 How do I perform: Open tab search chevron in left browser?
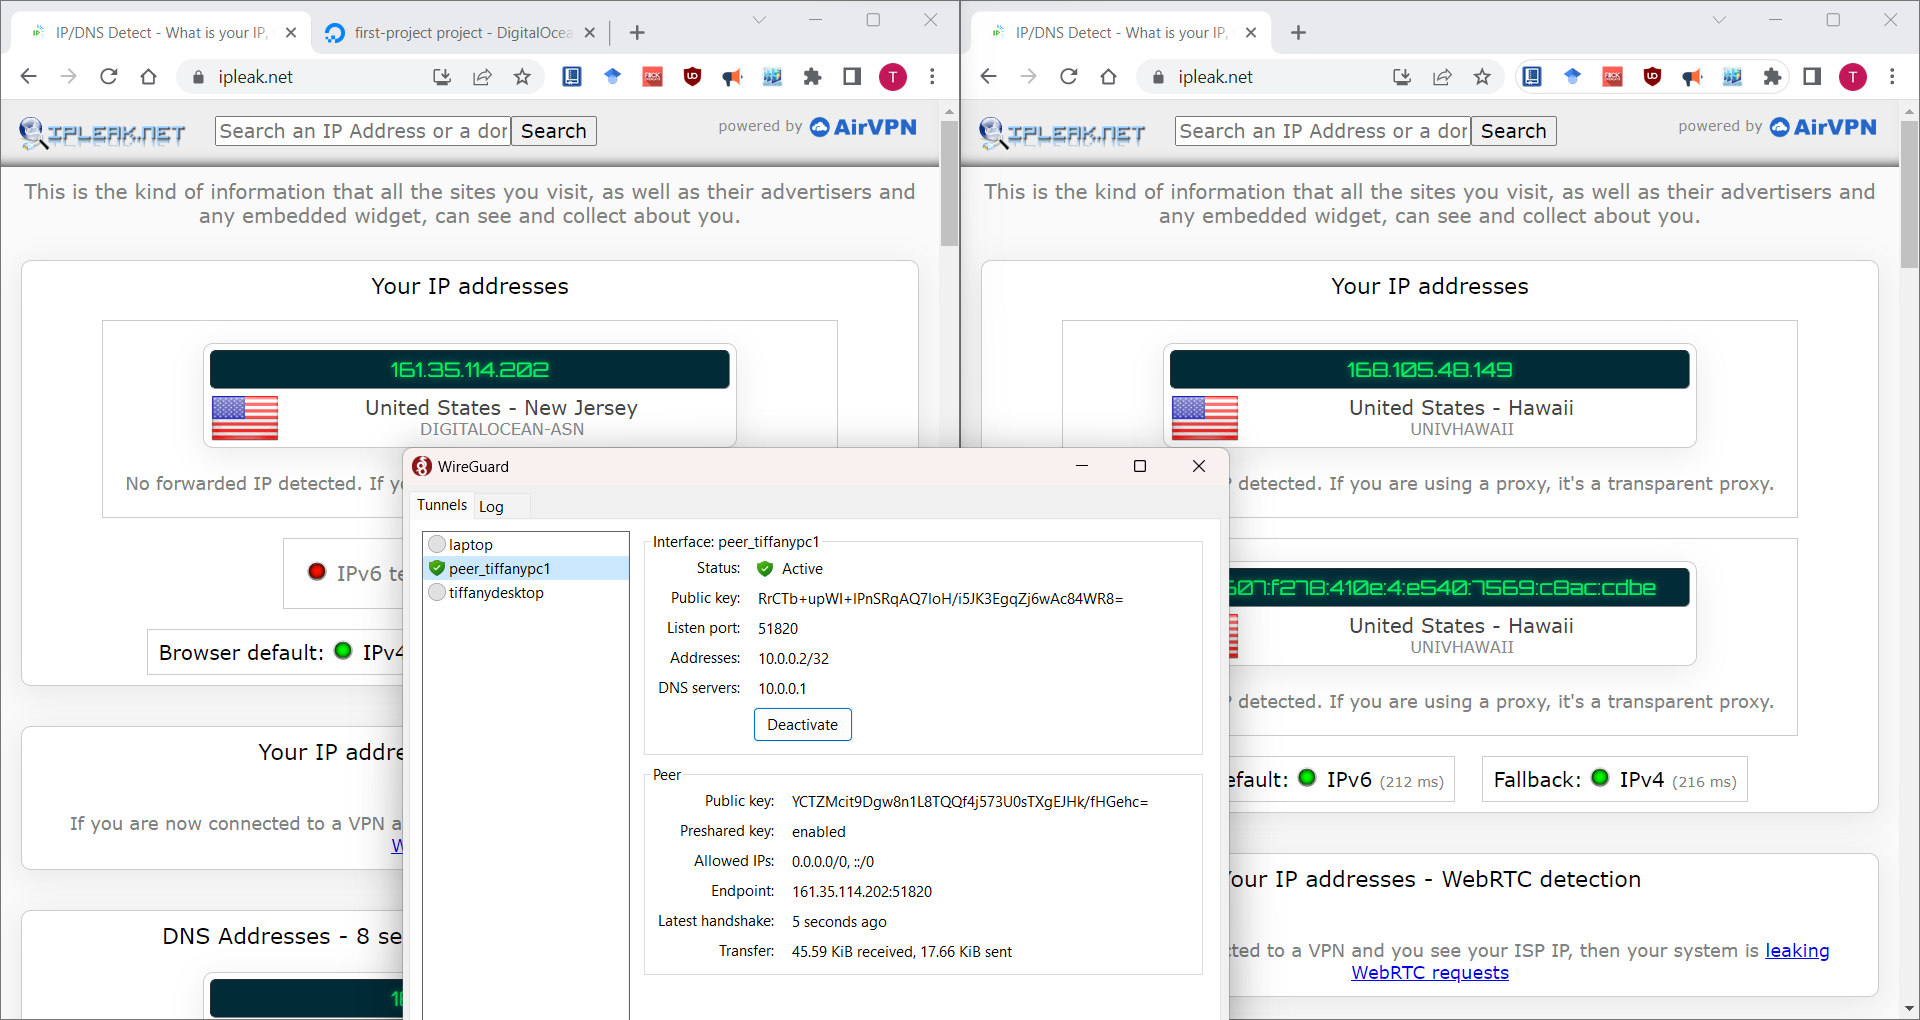(x=759, y=20)
